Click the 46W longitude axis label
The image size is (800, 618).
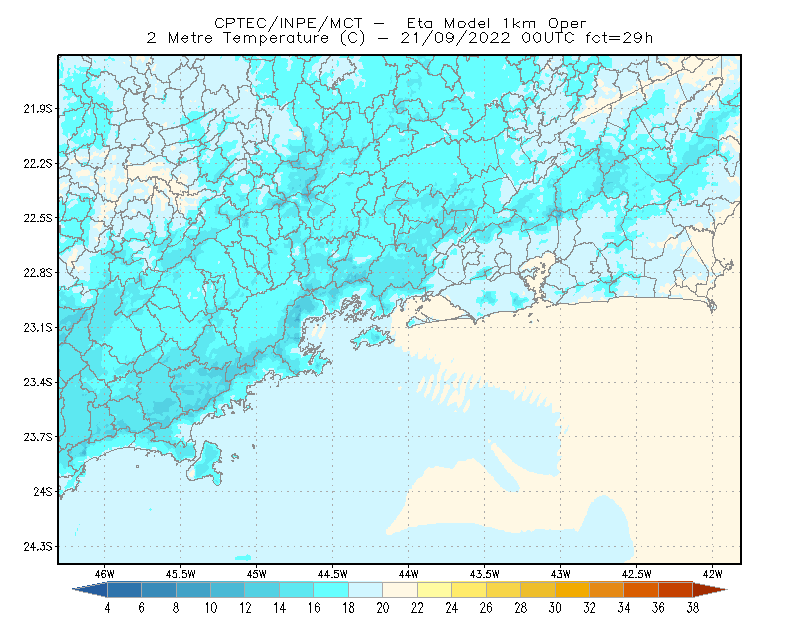pos(105,574)
